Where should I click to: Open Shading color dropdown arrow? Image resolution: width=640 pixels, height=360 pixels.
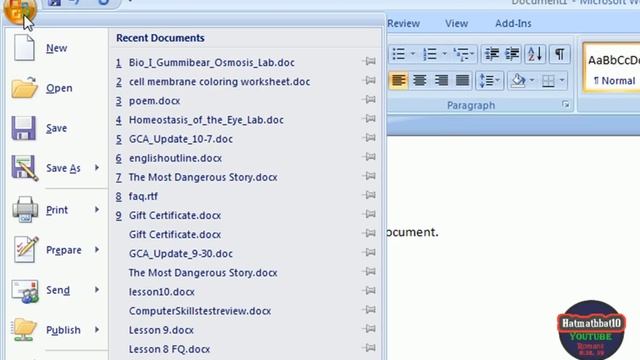coord(532,80)
